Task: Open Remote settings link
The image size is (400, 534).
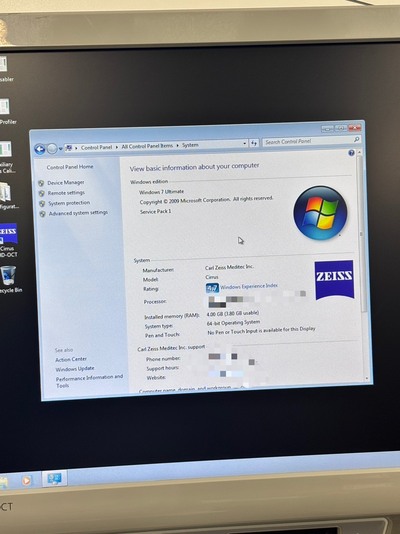Action: point(66,193)
